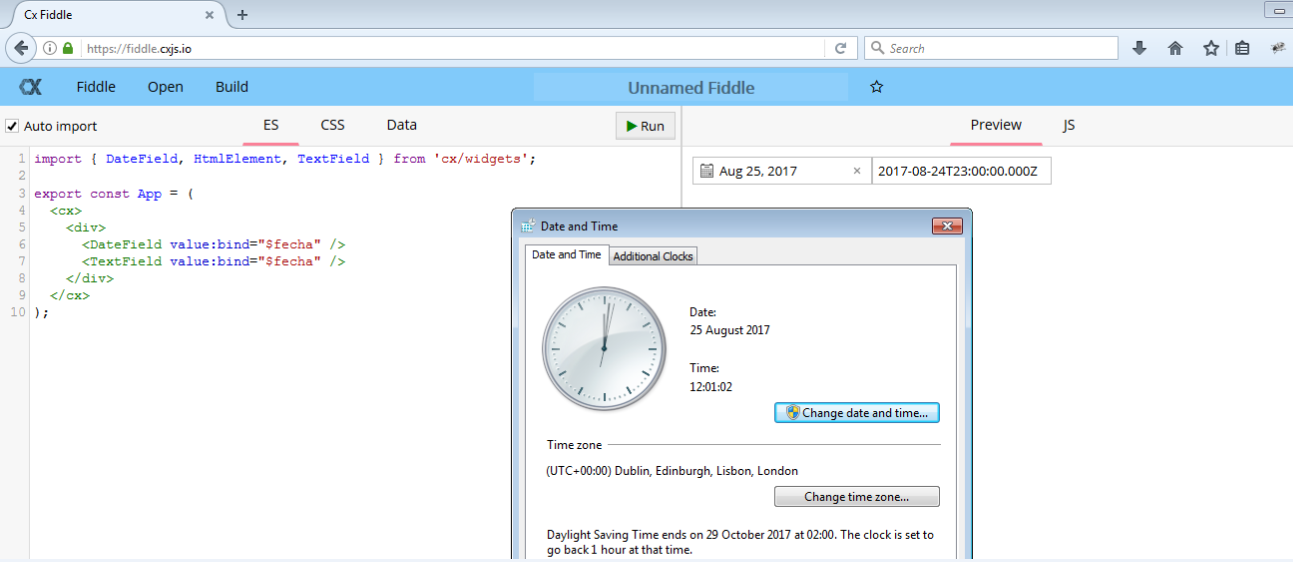Screen dimensions: 1293x562
Task: Switch to the Preview tab
Action: (x=996, y=126)
